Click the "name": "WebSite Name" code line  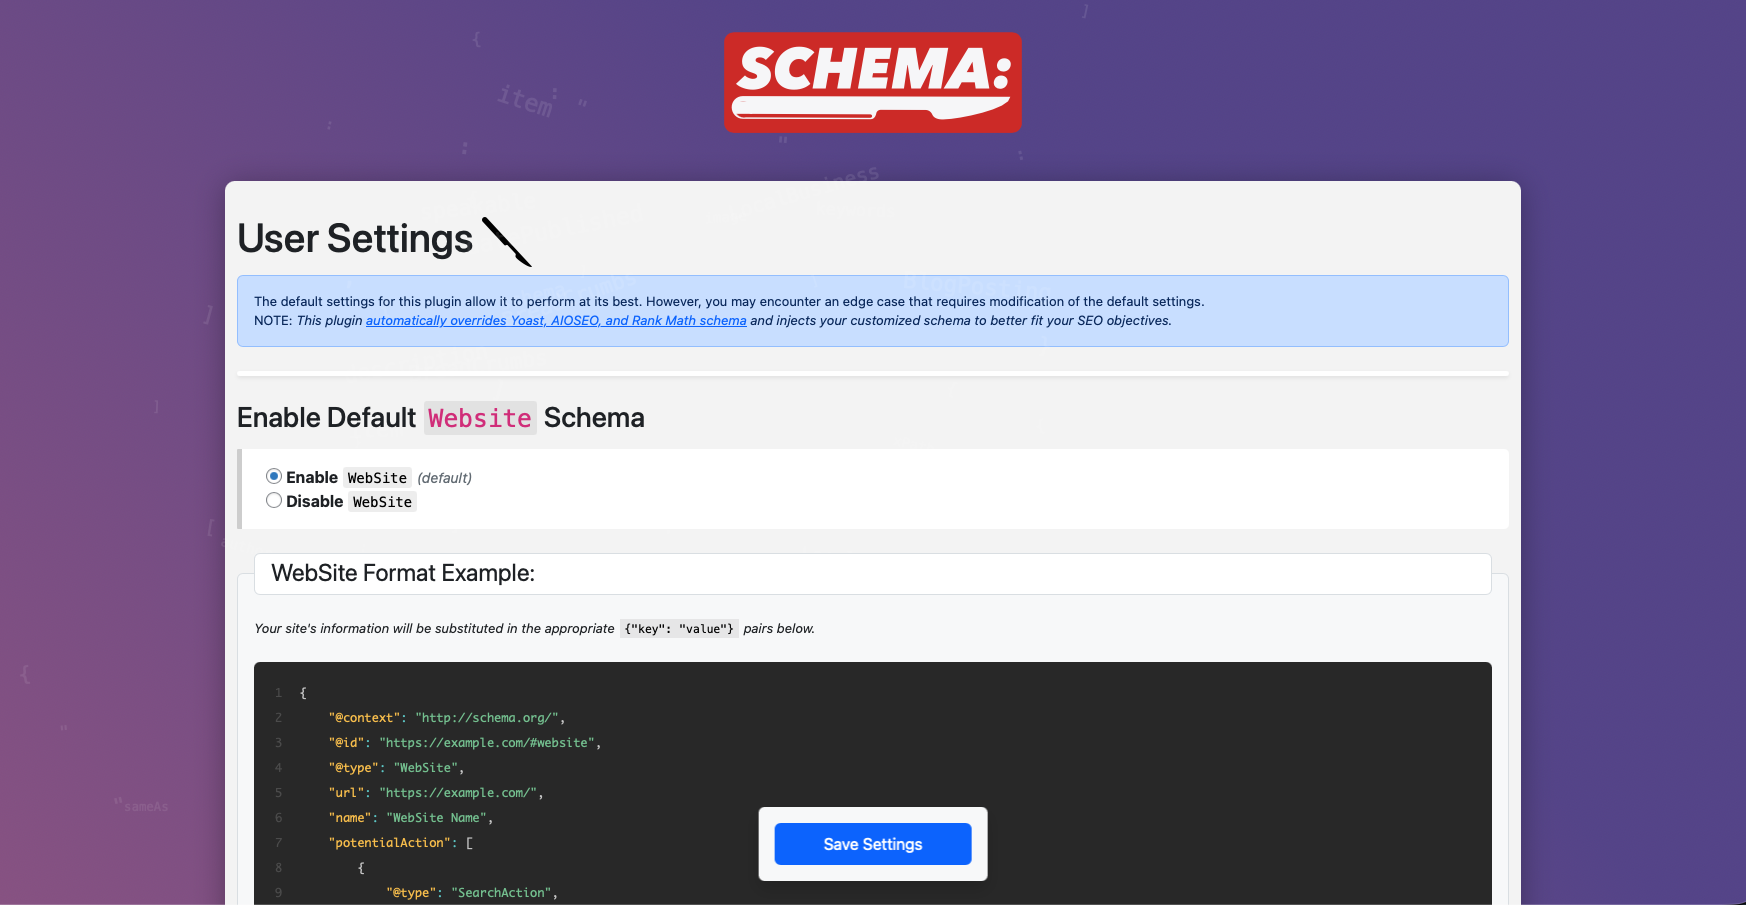pyautogui.click(x=410, y=818)
